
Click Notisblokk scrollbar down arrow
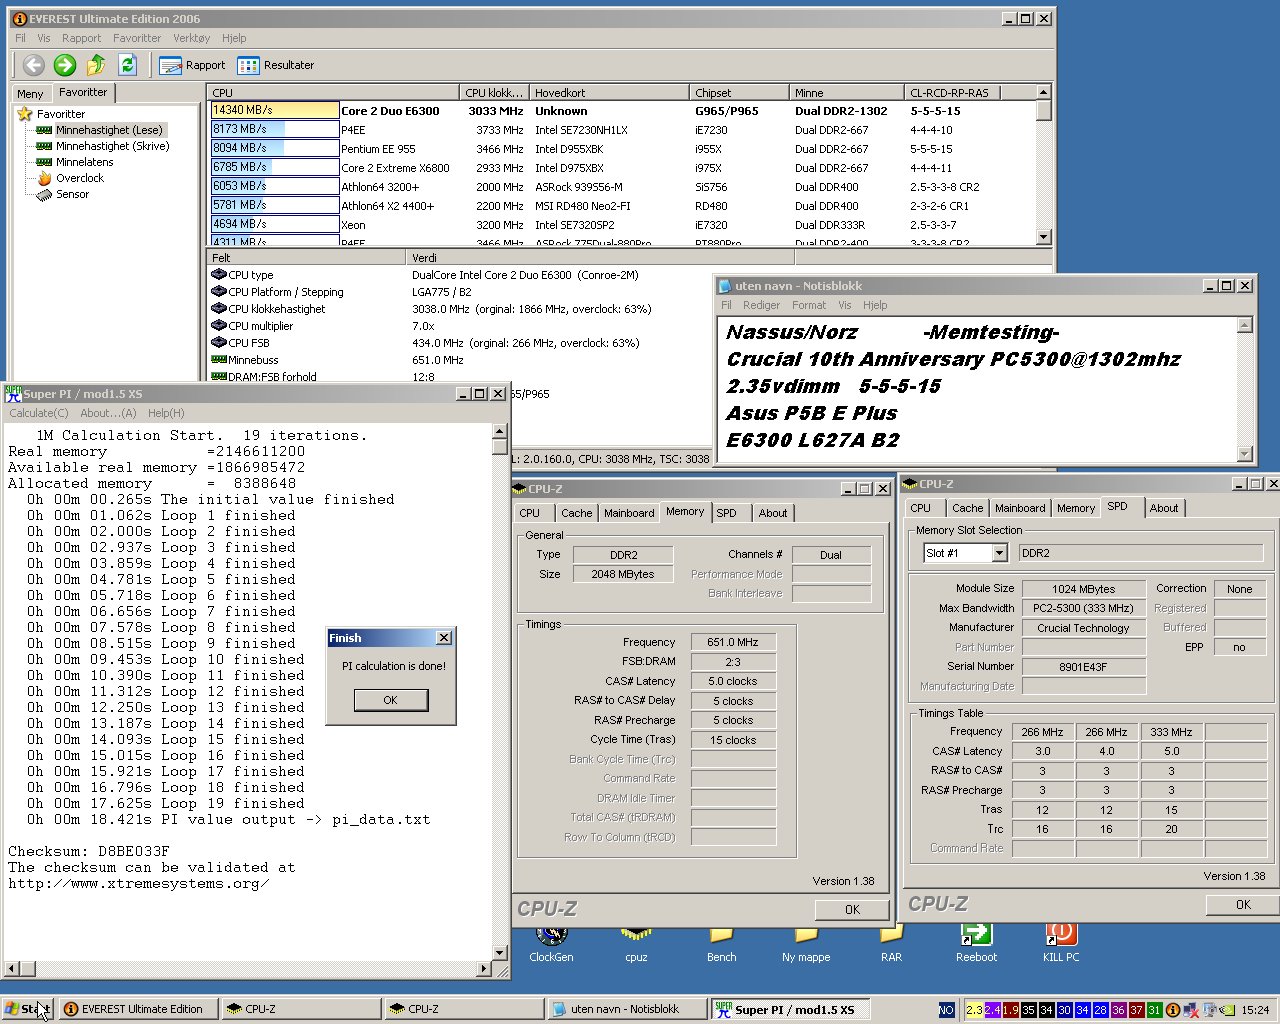pyautogui.click(x=1245, y=454)
